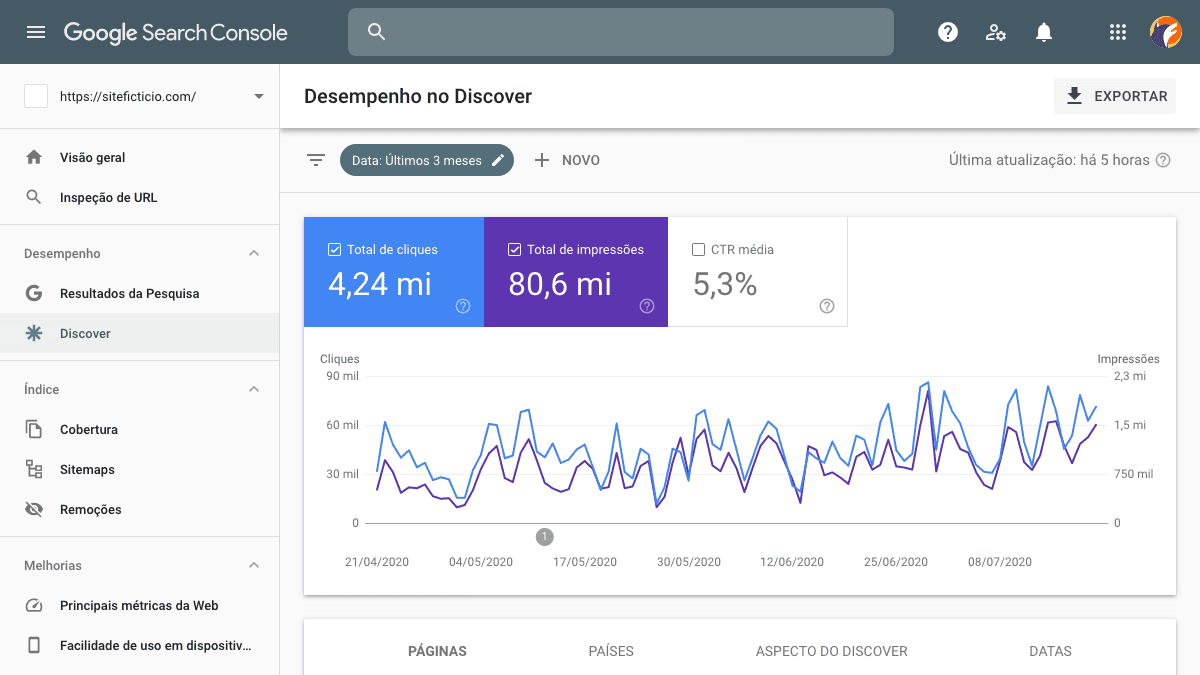Image resolution: width=1200 pixels, height=675 pixels.
Task: Collapse the Melhorias section
Action: coord(254,565)
